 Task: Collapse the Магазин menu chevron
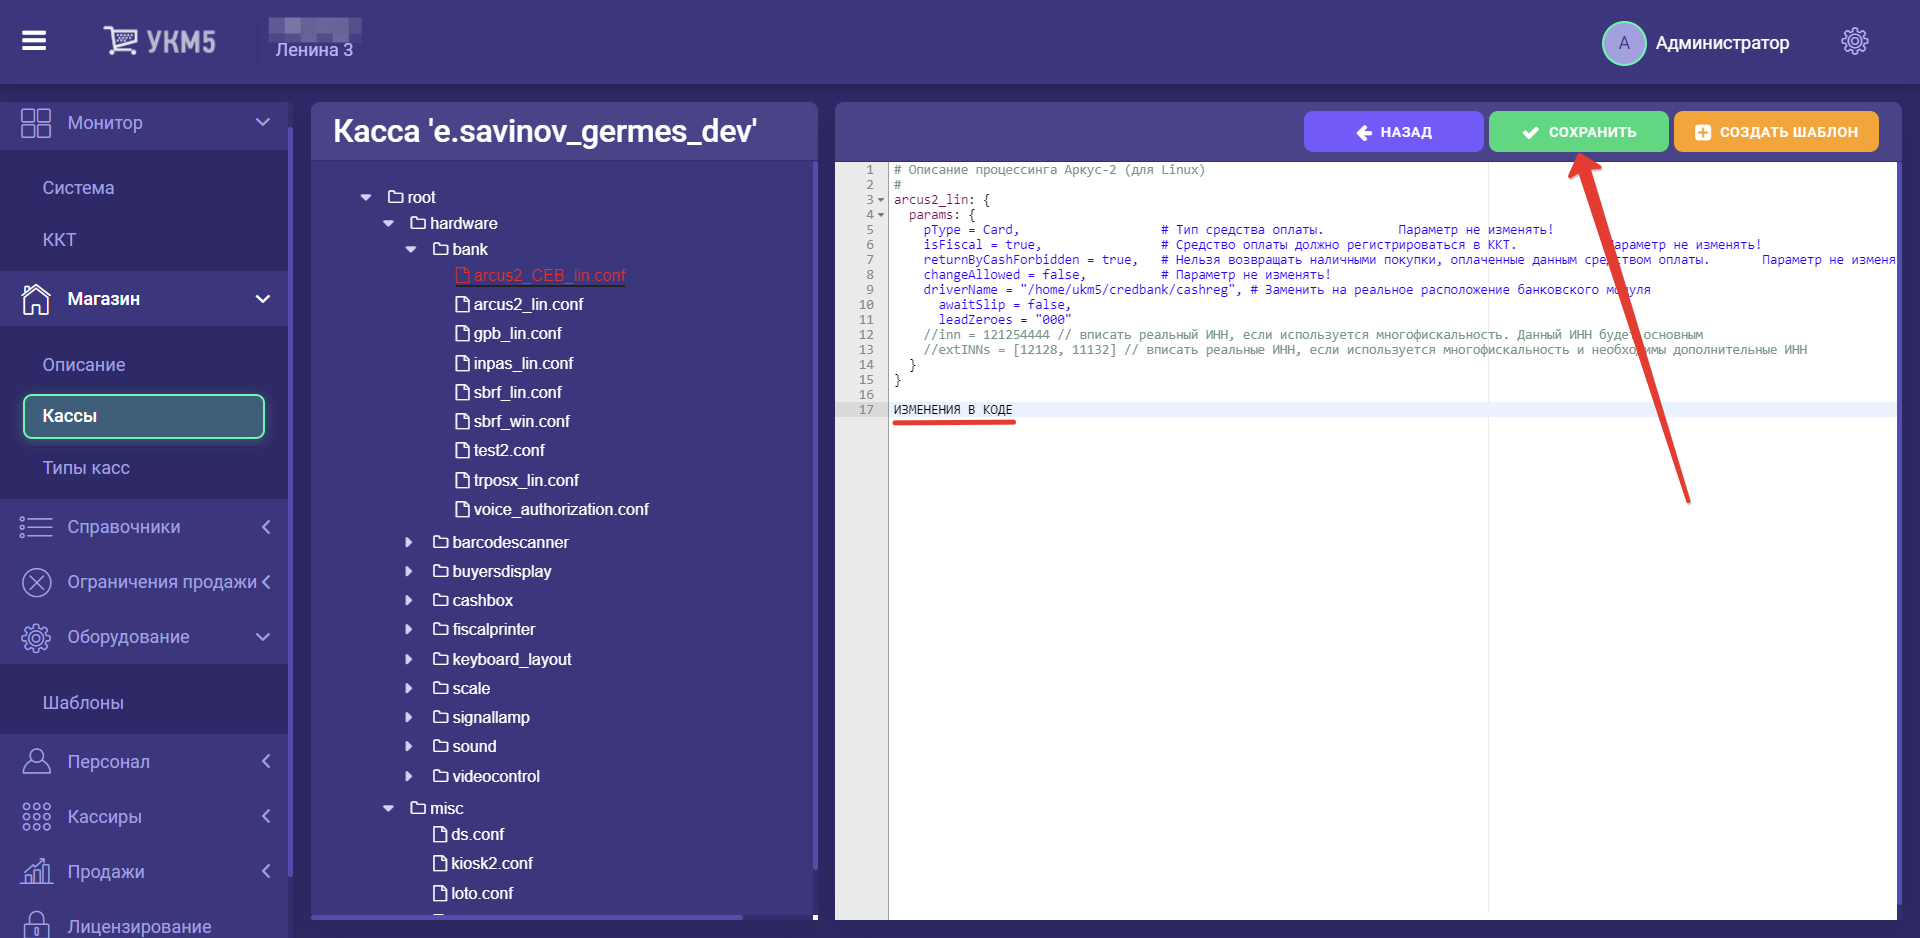[263, 299]
